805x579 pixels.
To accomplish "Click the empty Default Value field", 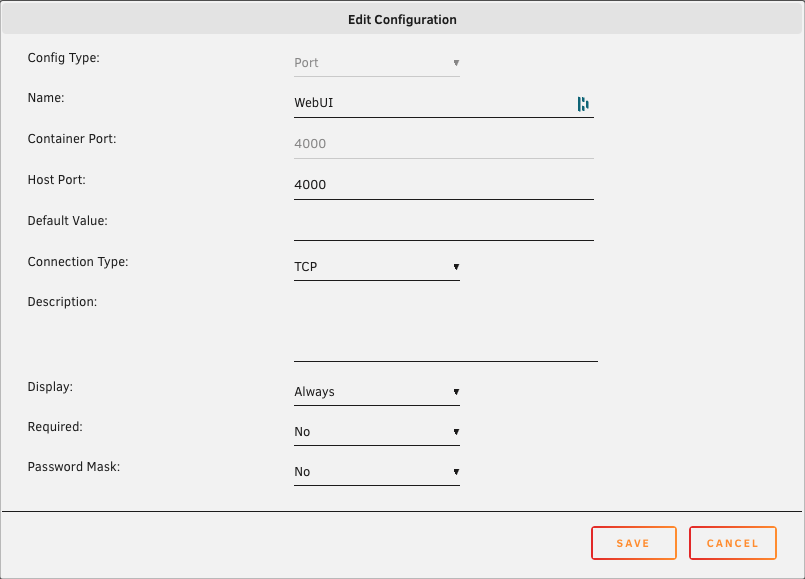I will point(444,226).
